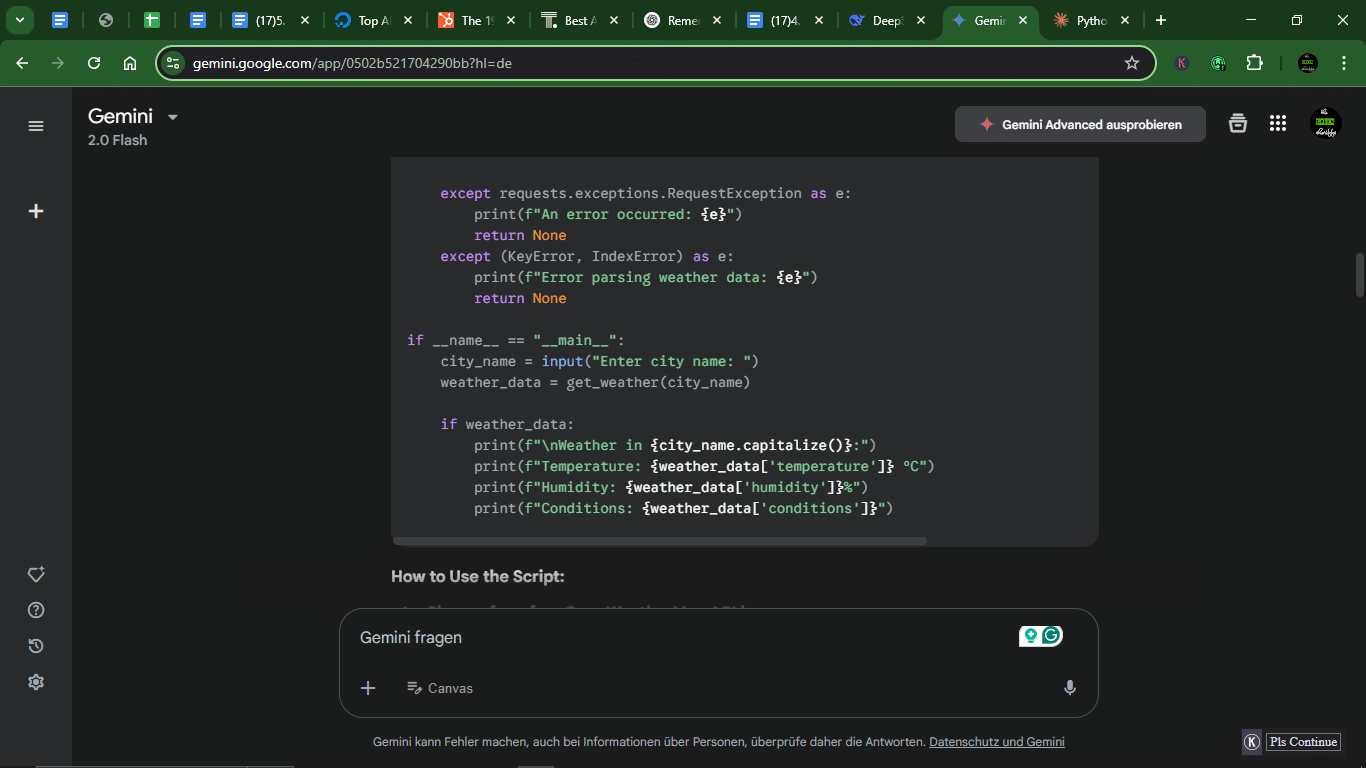Open the Activity history icon in sidebar
1366x768 pixels.
36,646
